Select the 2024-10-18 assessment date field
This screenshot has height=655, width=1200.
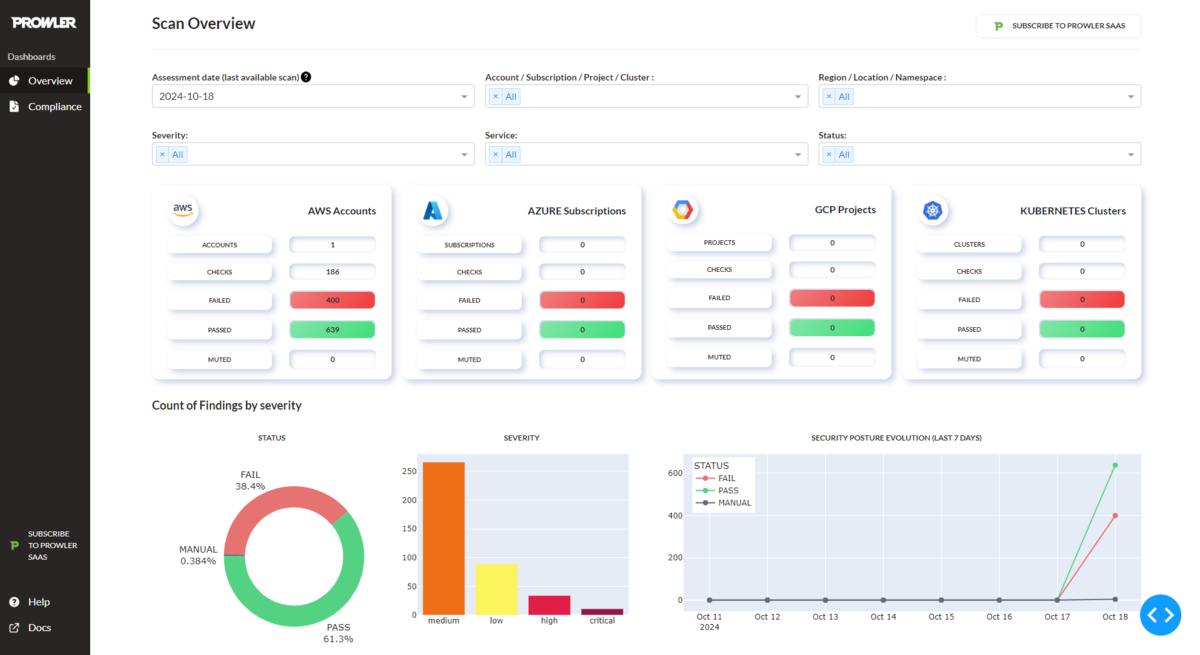[x=313, y=96]
